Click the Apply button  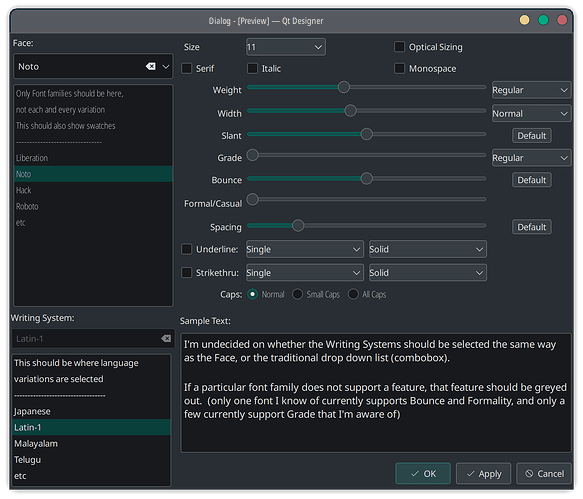tap(483, 473)
